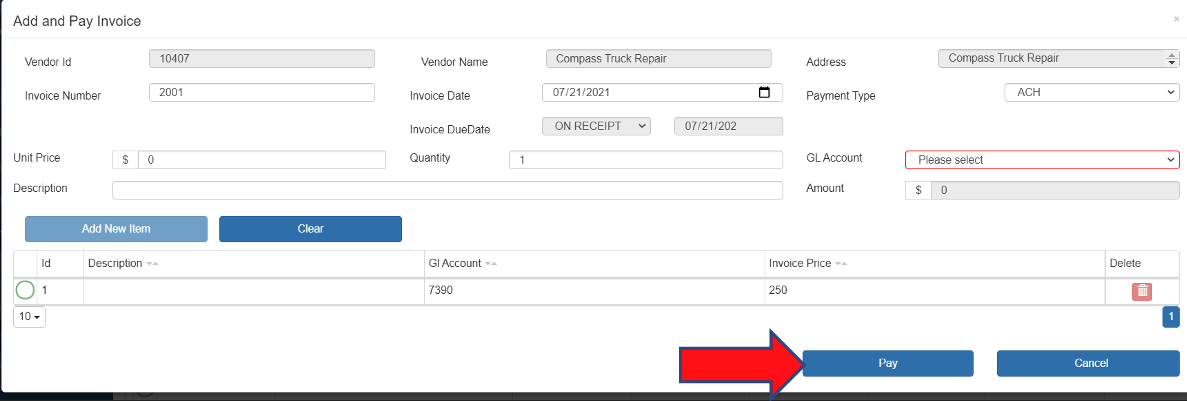Expand the 10 rows-per-page dropdown
Image resolution: width=1187 pixels, height=401 pixels.
click(30, 317)
